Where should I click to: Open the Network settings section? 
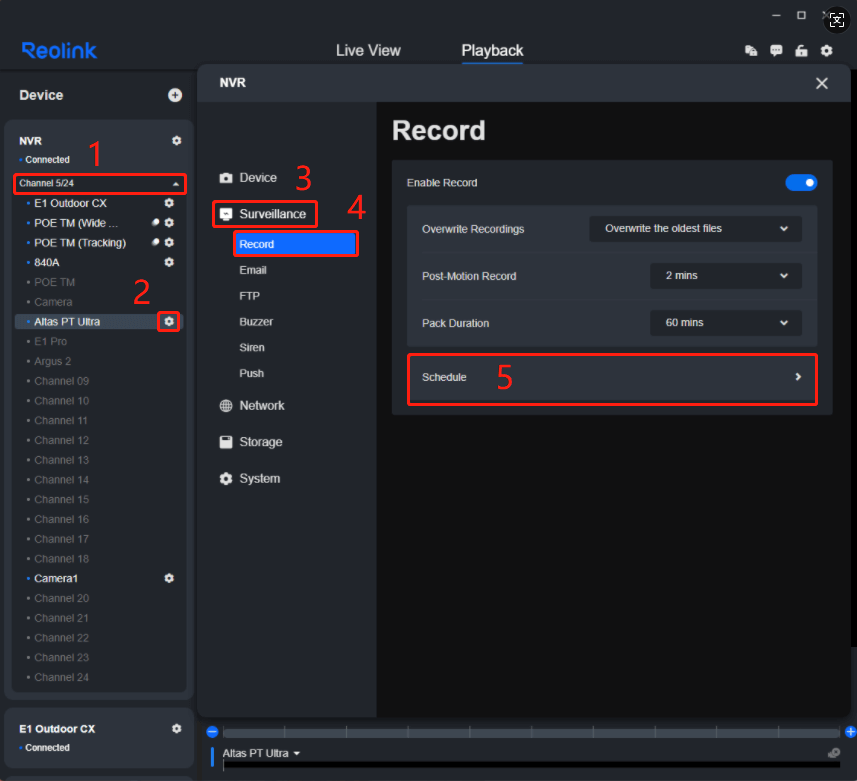[252, 406]
